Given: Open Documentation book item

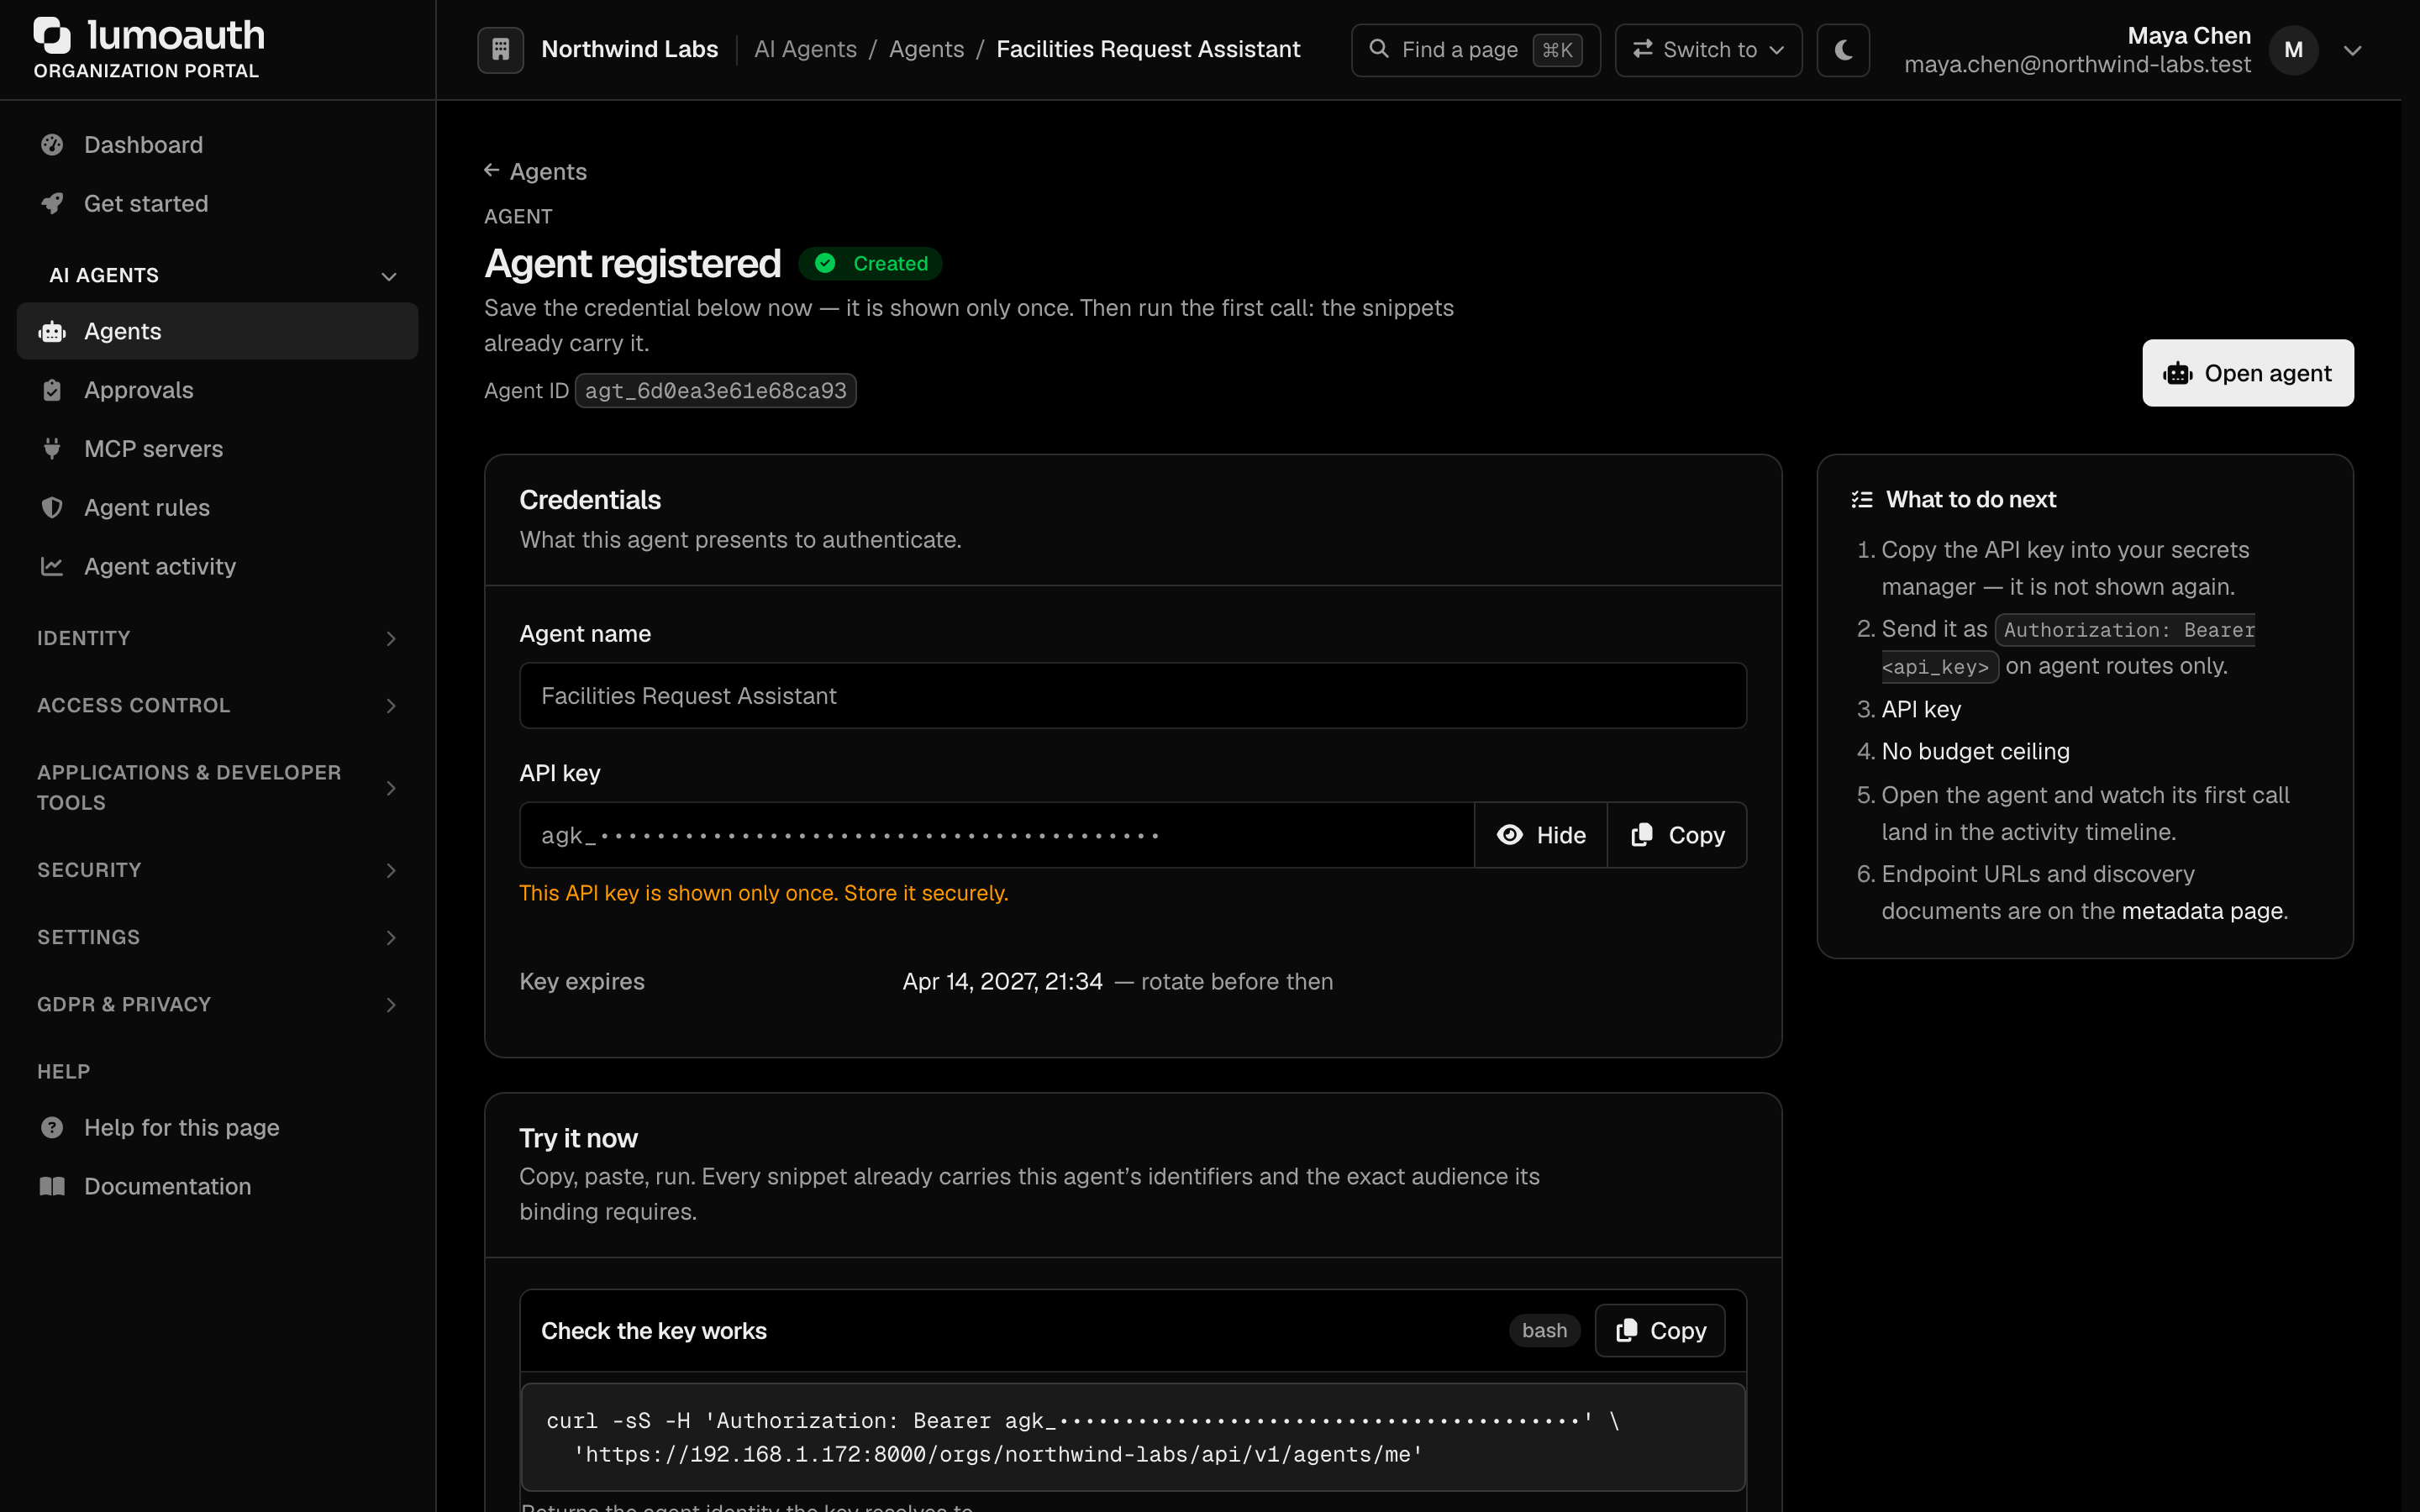Looking at the screenshot, I should coord(217,1187).
